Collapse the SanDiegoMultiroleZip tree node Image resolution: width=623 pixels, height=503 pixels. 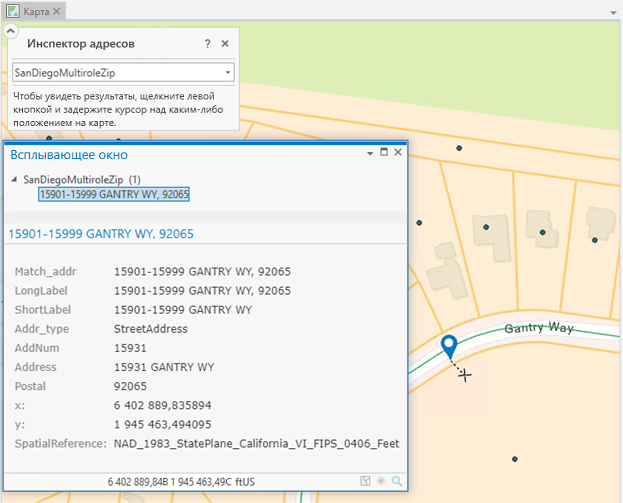pos(14,179)
